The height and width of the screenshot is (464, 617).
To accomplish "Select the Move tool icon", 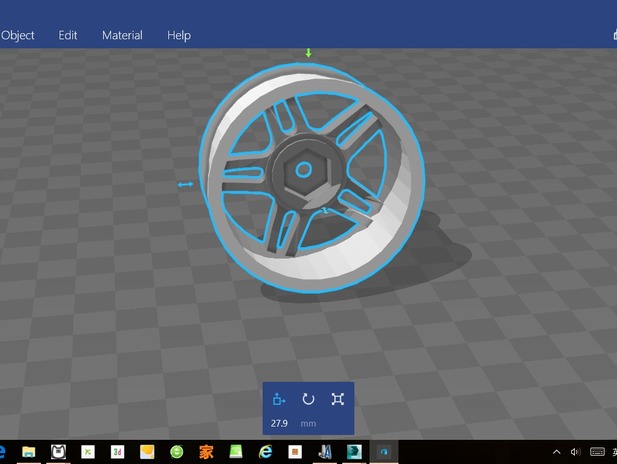I will point(279,399).
